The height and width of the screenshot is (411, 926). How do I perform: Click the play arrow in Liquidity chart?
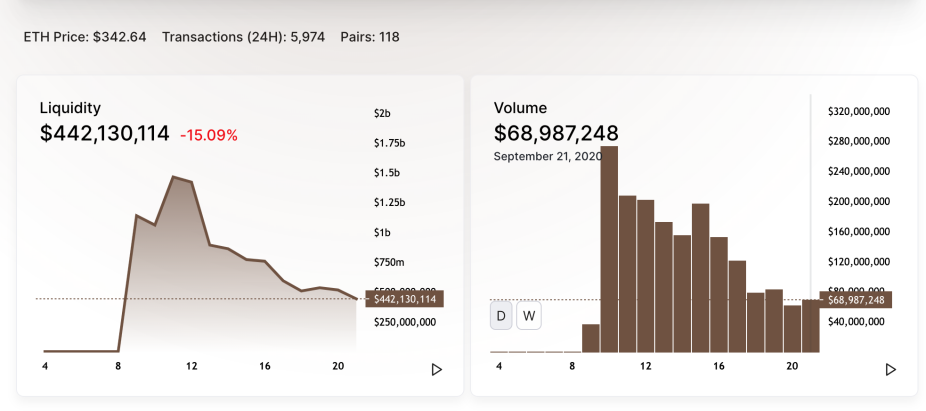[x=437, y=370]
